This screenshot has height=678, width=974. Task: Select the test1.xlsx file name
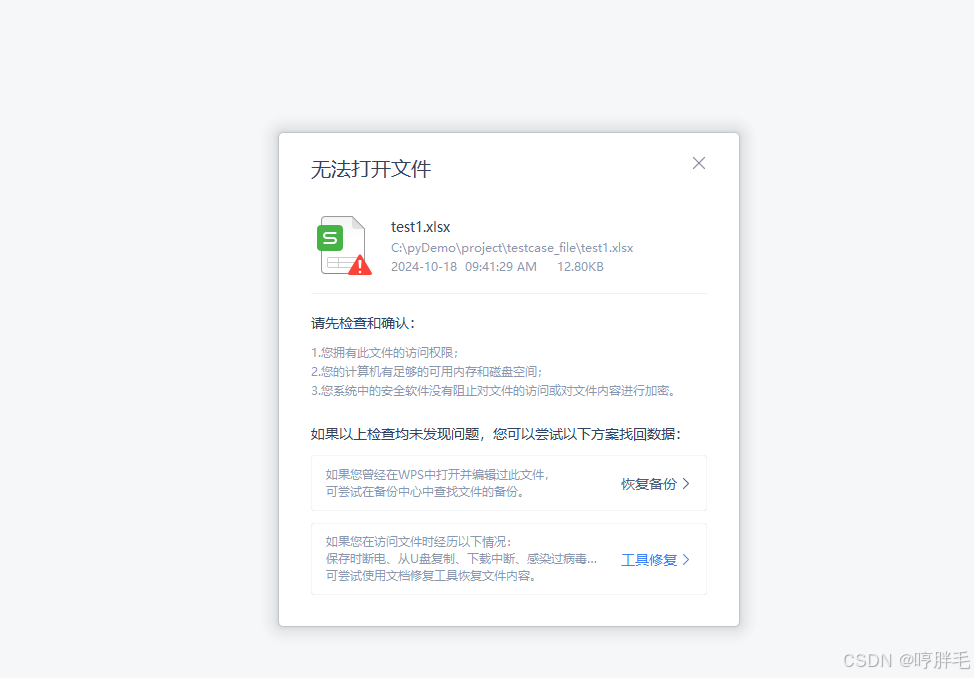tap(421, 226)
